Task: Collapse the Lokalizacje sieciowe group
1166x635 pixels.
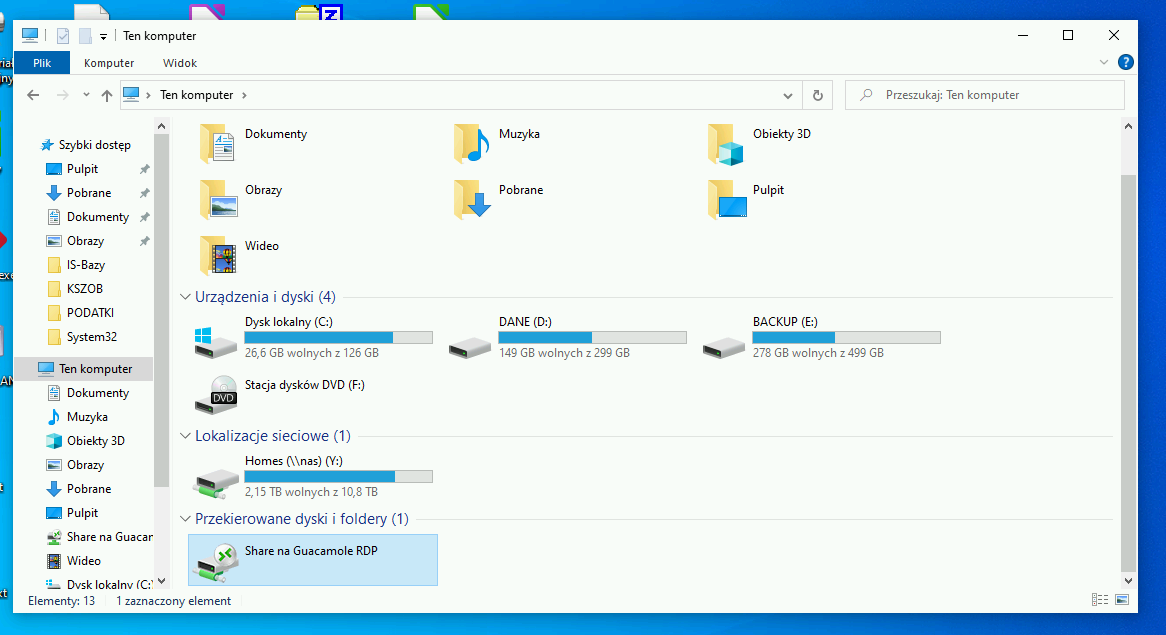Action: pyautogui.click(x=185, y=436)
